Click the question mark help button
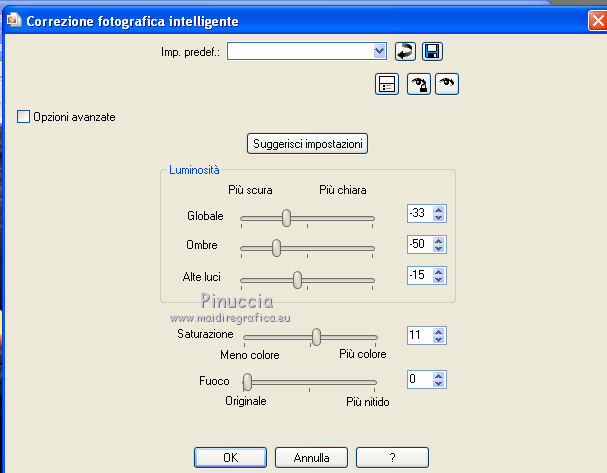 click(392, 458)
